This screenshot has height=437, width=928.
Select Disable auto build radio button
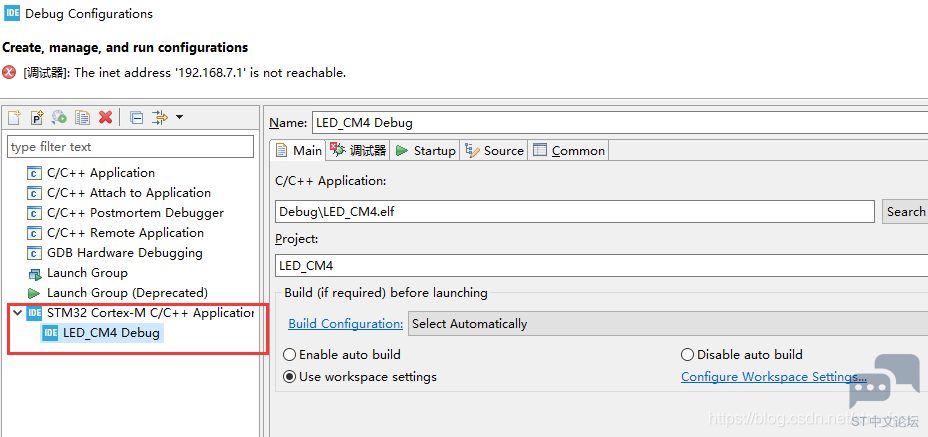pos(687,355)
